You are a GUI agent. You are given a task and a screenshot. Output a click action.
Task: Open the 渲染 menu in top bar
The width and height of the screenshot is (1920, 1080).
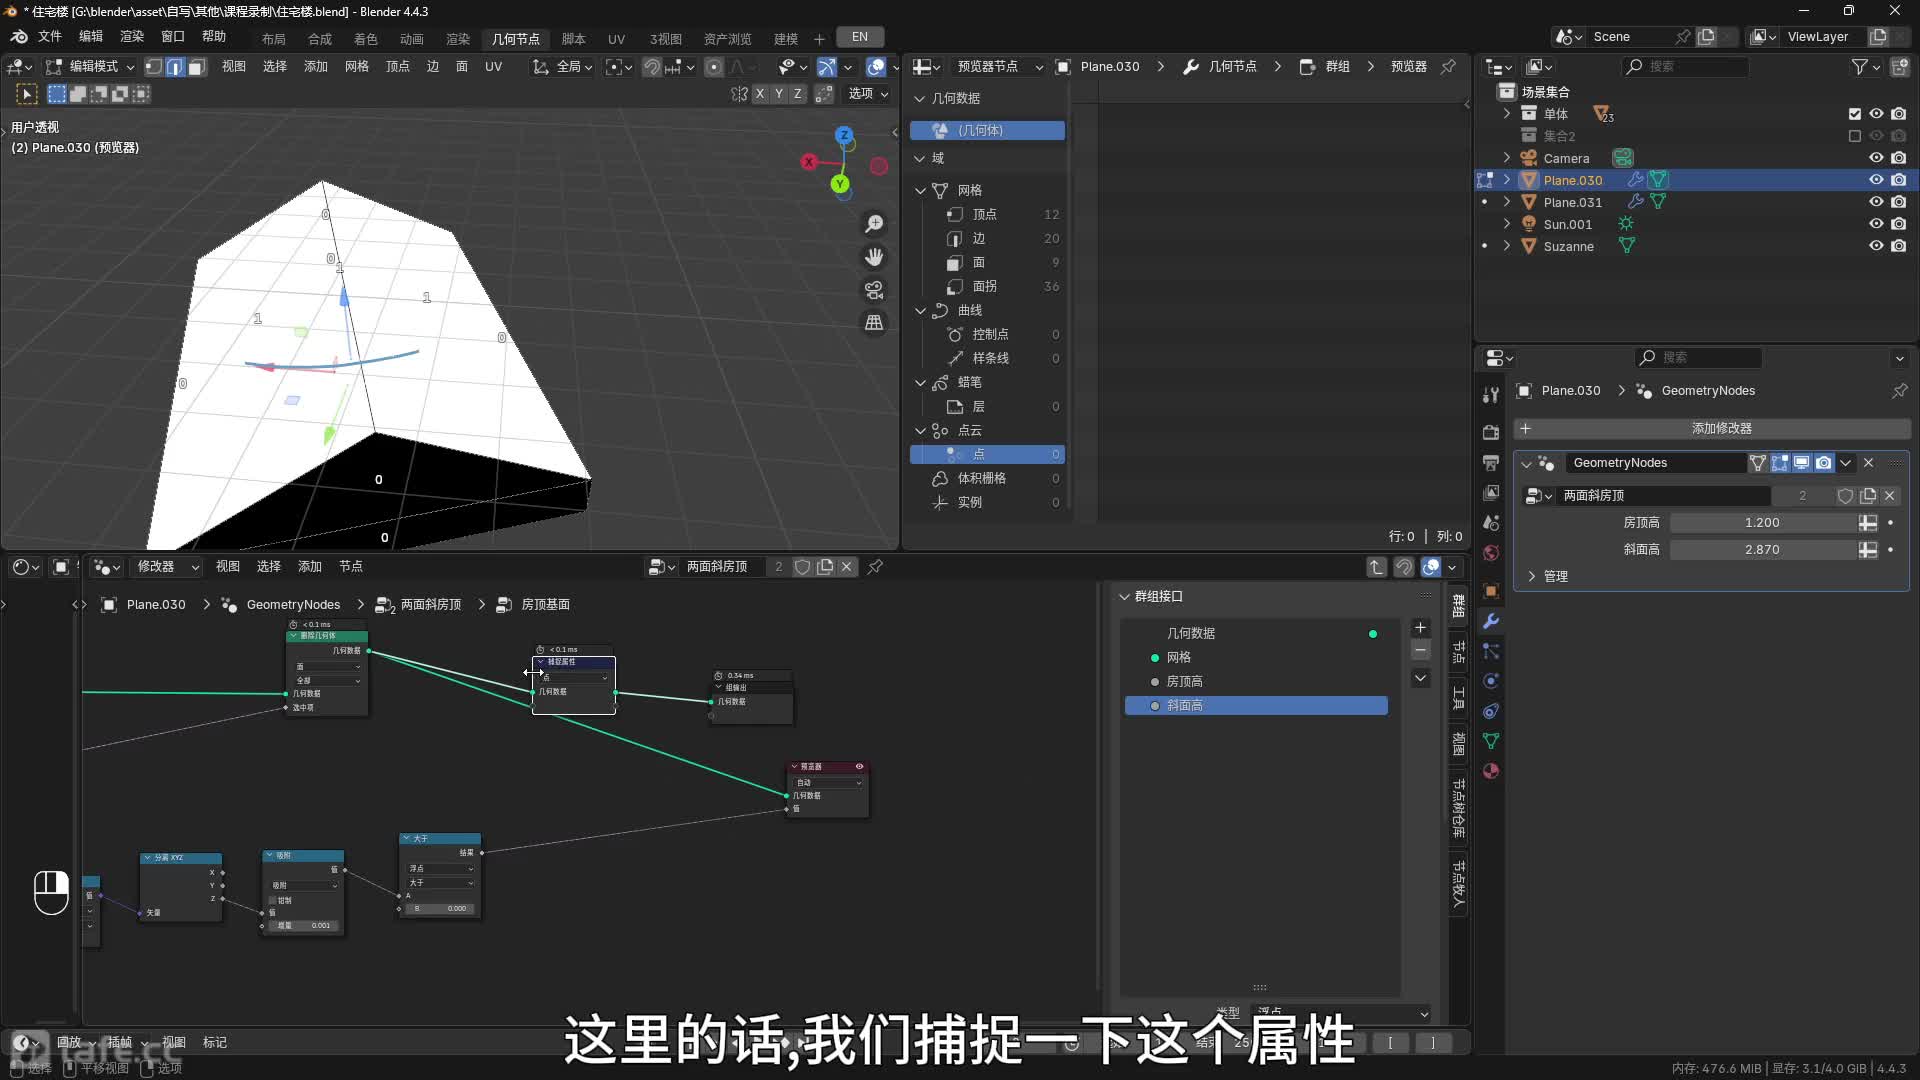point(132,37)
